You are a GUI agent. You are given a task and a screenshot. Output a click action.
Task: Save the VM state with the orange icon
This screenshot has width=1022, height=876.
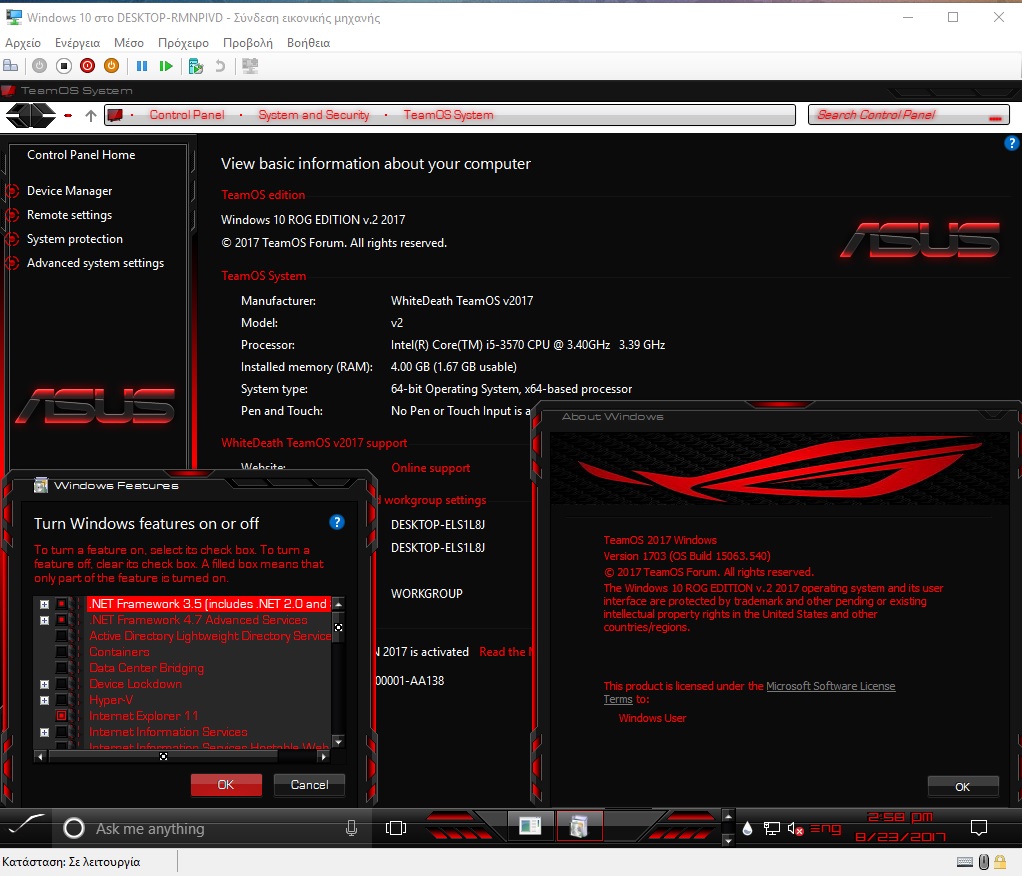[111, 66]
